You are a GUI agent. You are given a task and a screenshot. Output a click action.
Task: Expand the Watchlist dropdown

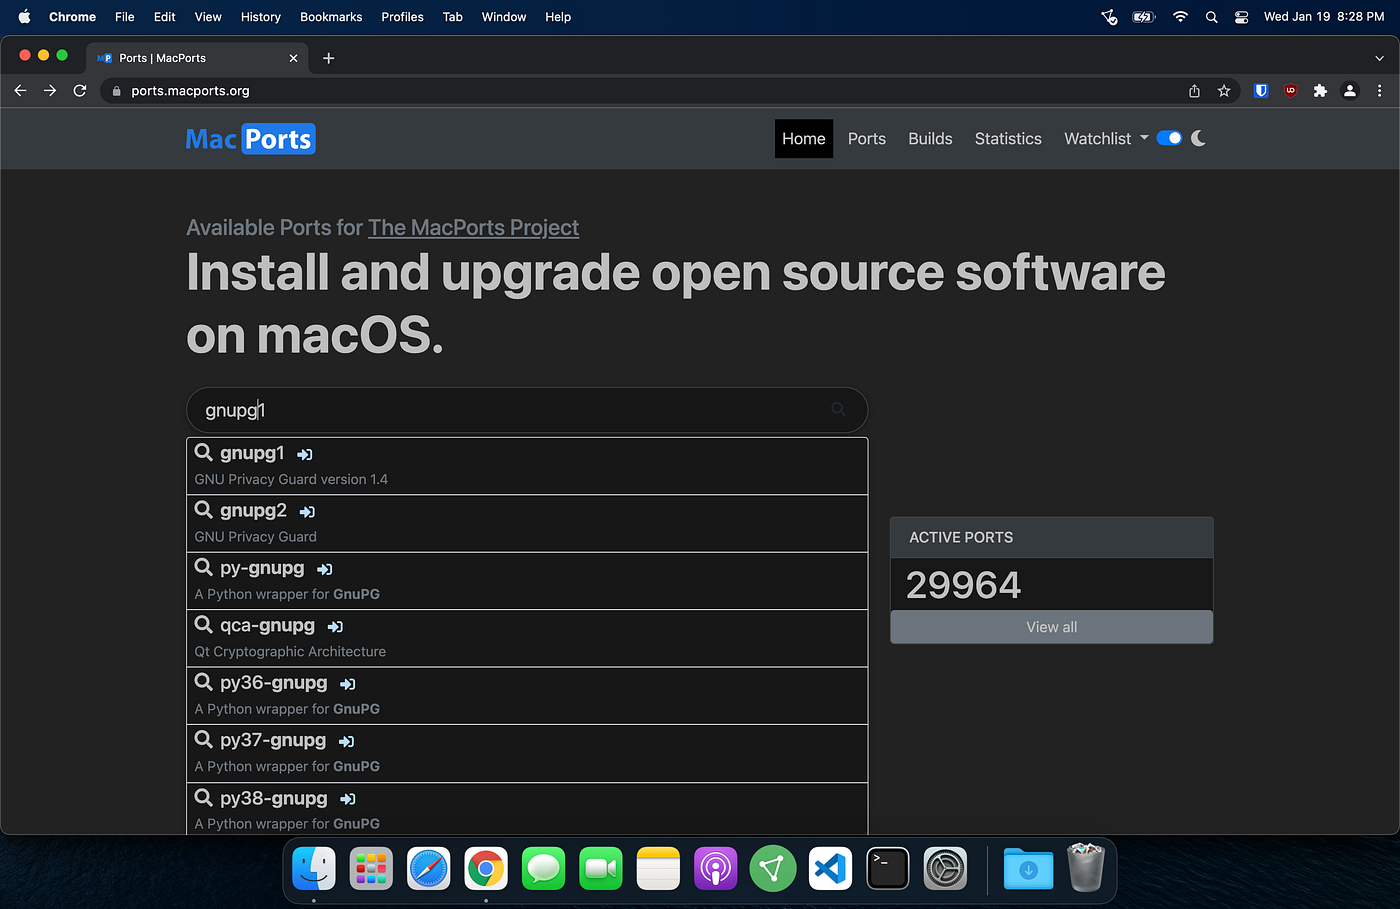(x=1106, y=138)
